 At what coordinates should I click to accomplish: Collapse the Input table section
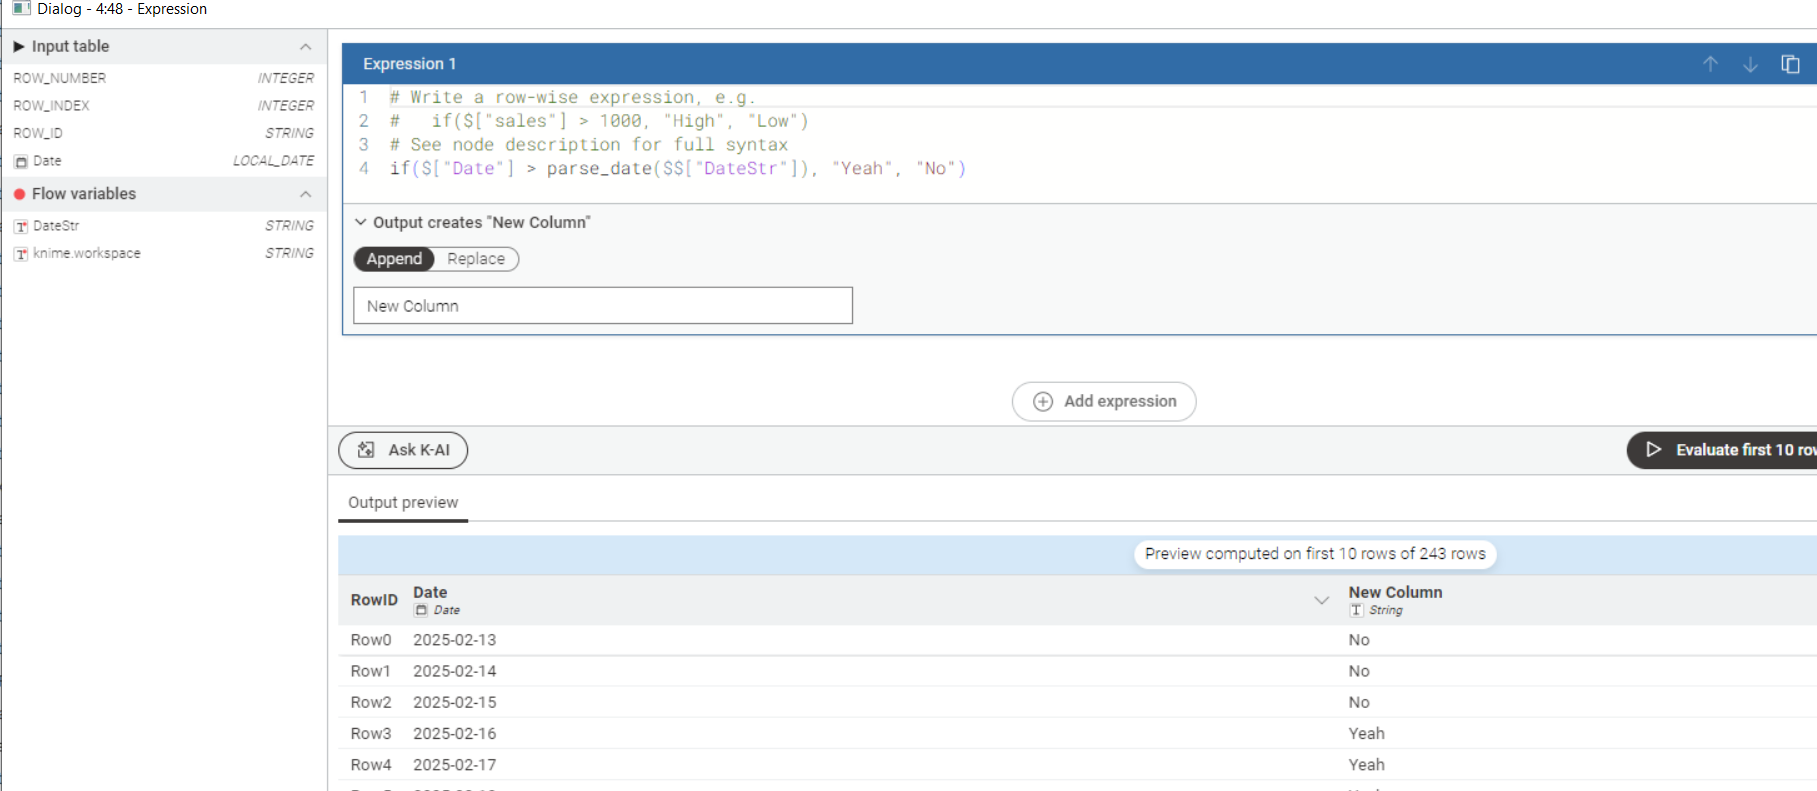coord(305,47)
